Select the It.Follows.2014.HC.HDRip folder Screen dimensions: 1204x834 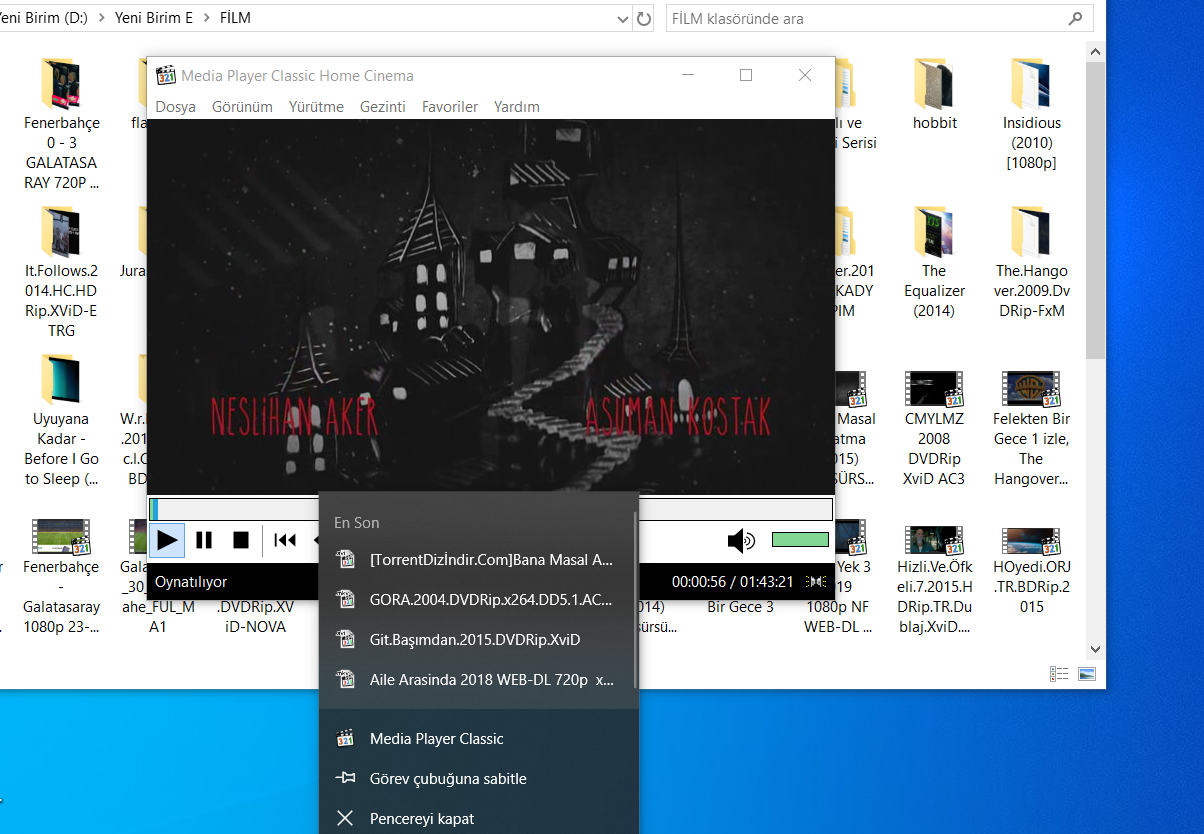(x=62, y=272)
